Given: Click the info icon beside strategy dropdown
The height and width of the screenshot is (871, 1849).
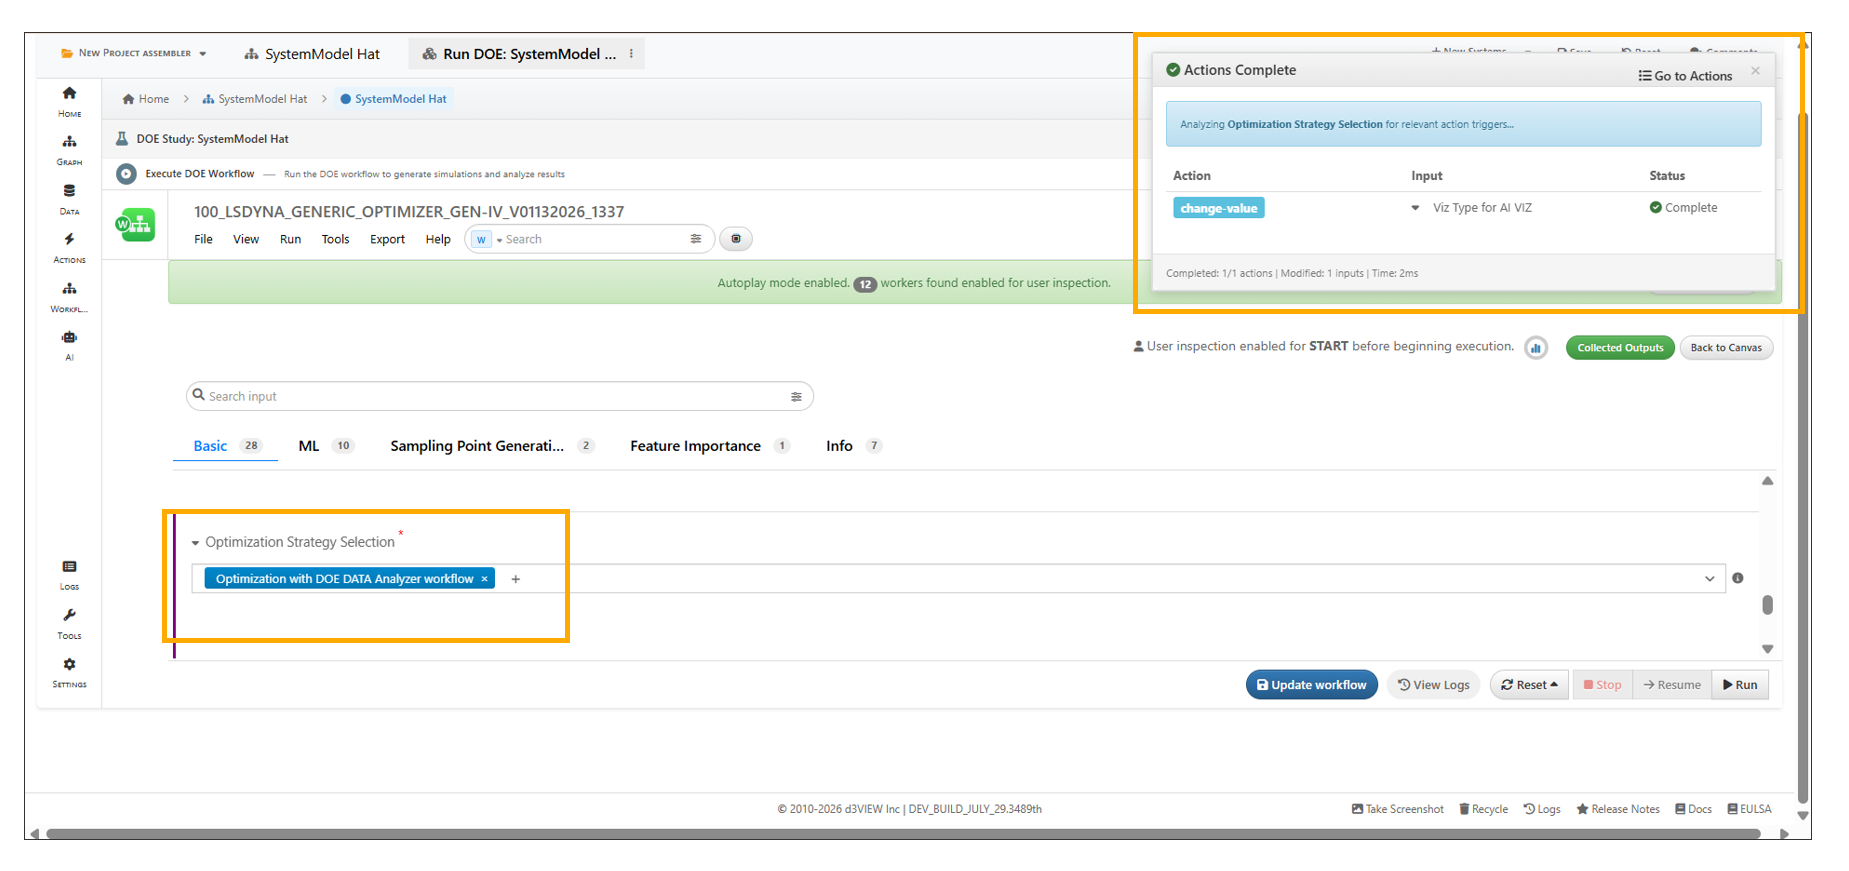Looking at the screenshot, I should click(x=1738, y=578).
